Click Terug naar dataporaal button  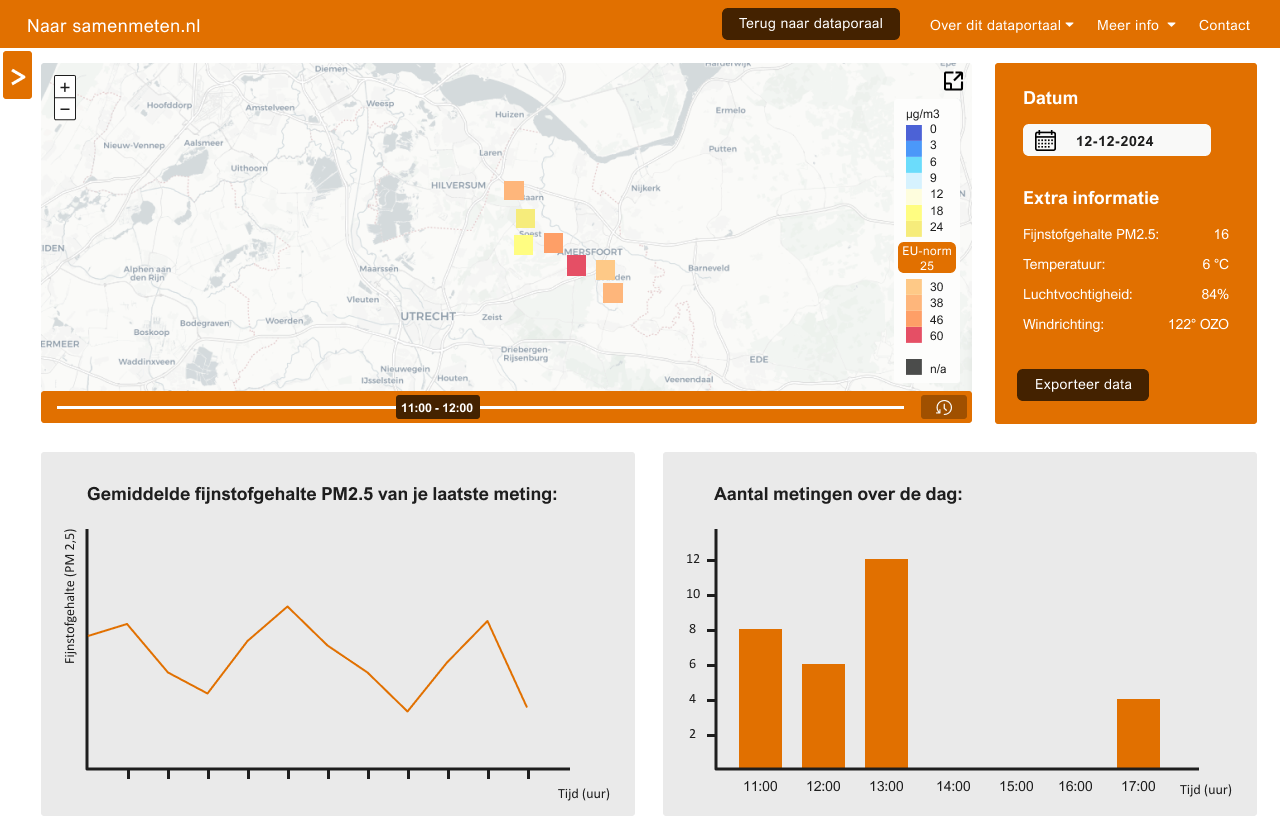click(811, 23)
